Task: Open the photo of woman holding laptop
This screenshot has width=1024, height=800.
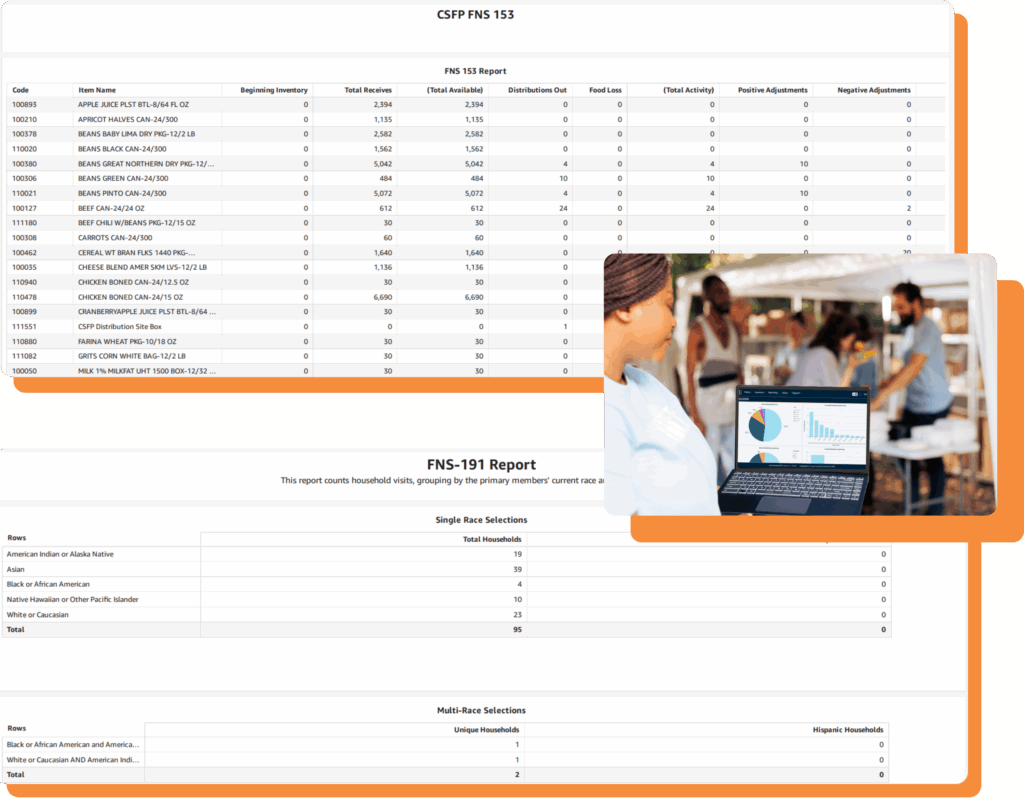Action: (x=800, y=385)
